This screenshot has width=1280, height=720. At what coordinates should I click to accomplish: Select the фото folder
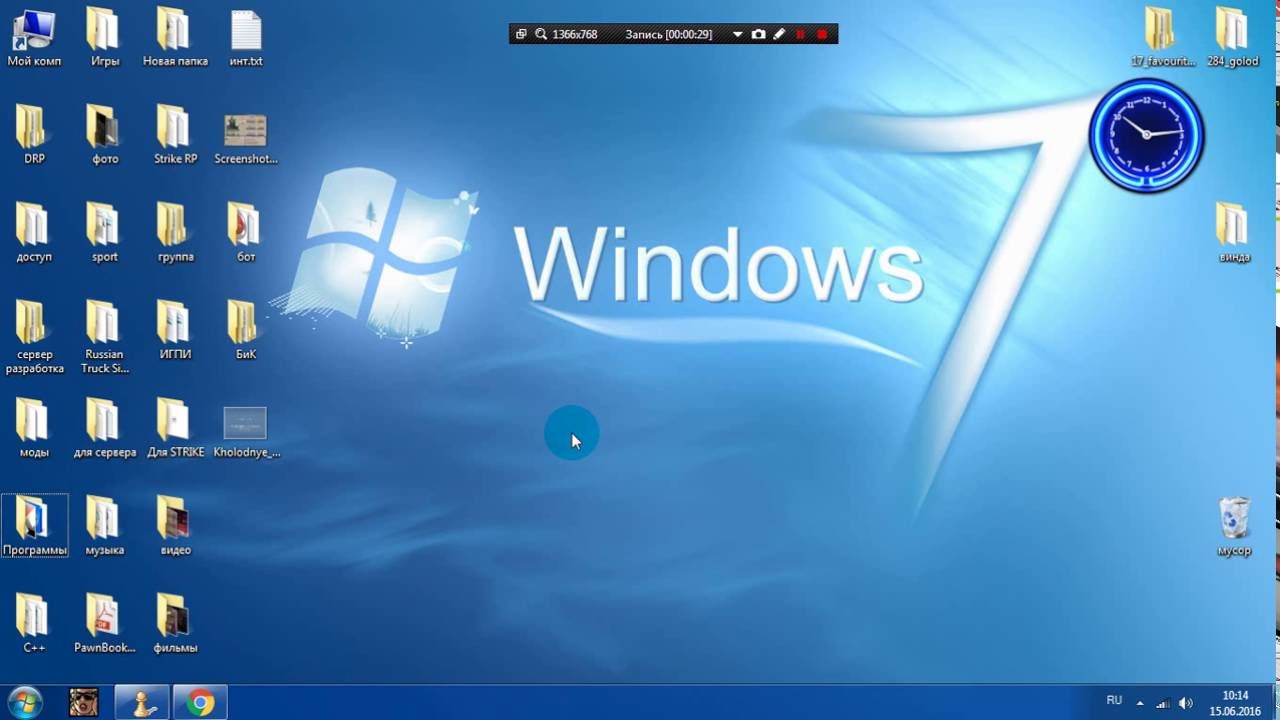pyautogui.click(x=105, y=135)
